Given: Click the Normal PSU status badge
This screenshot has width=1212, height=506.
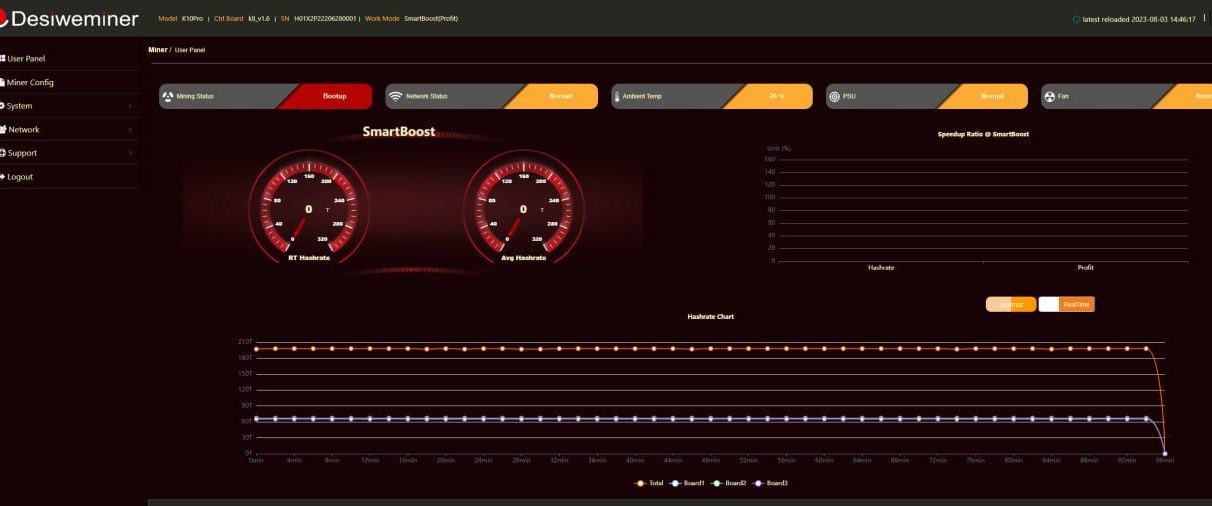Looking at the screenshot, I should [x=991, y=96].
